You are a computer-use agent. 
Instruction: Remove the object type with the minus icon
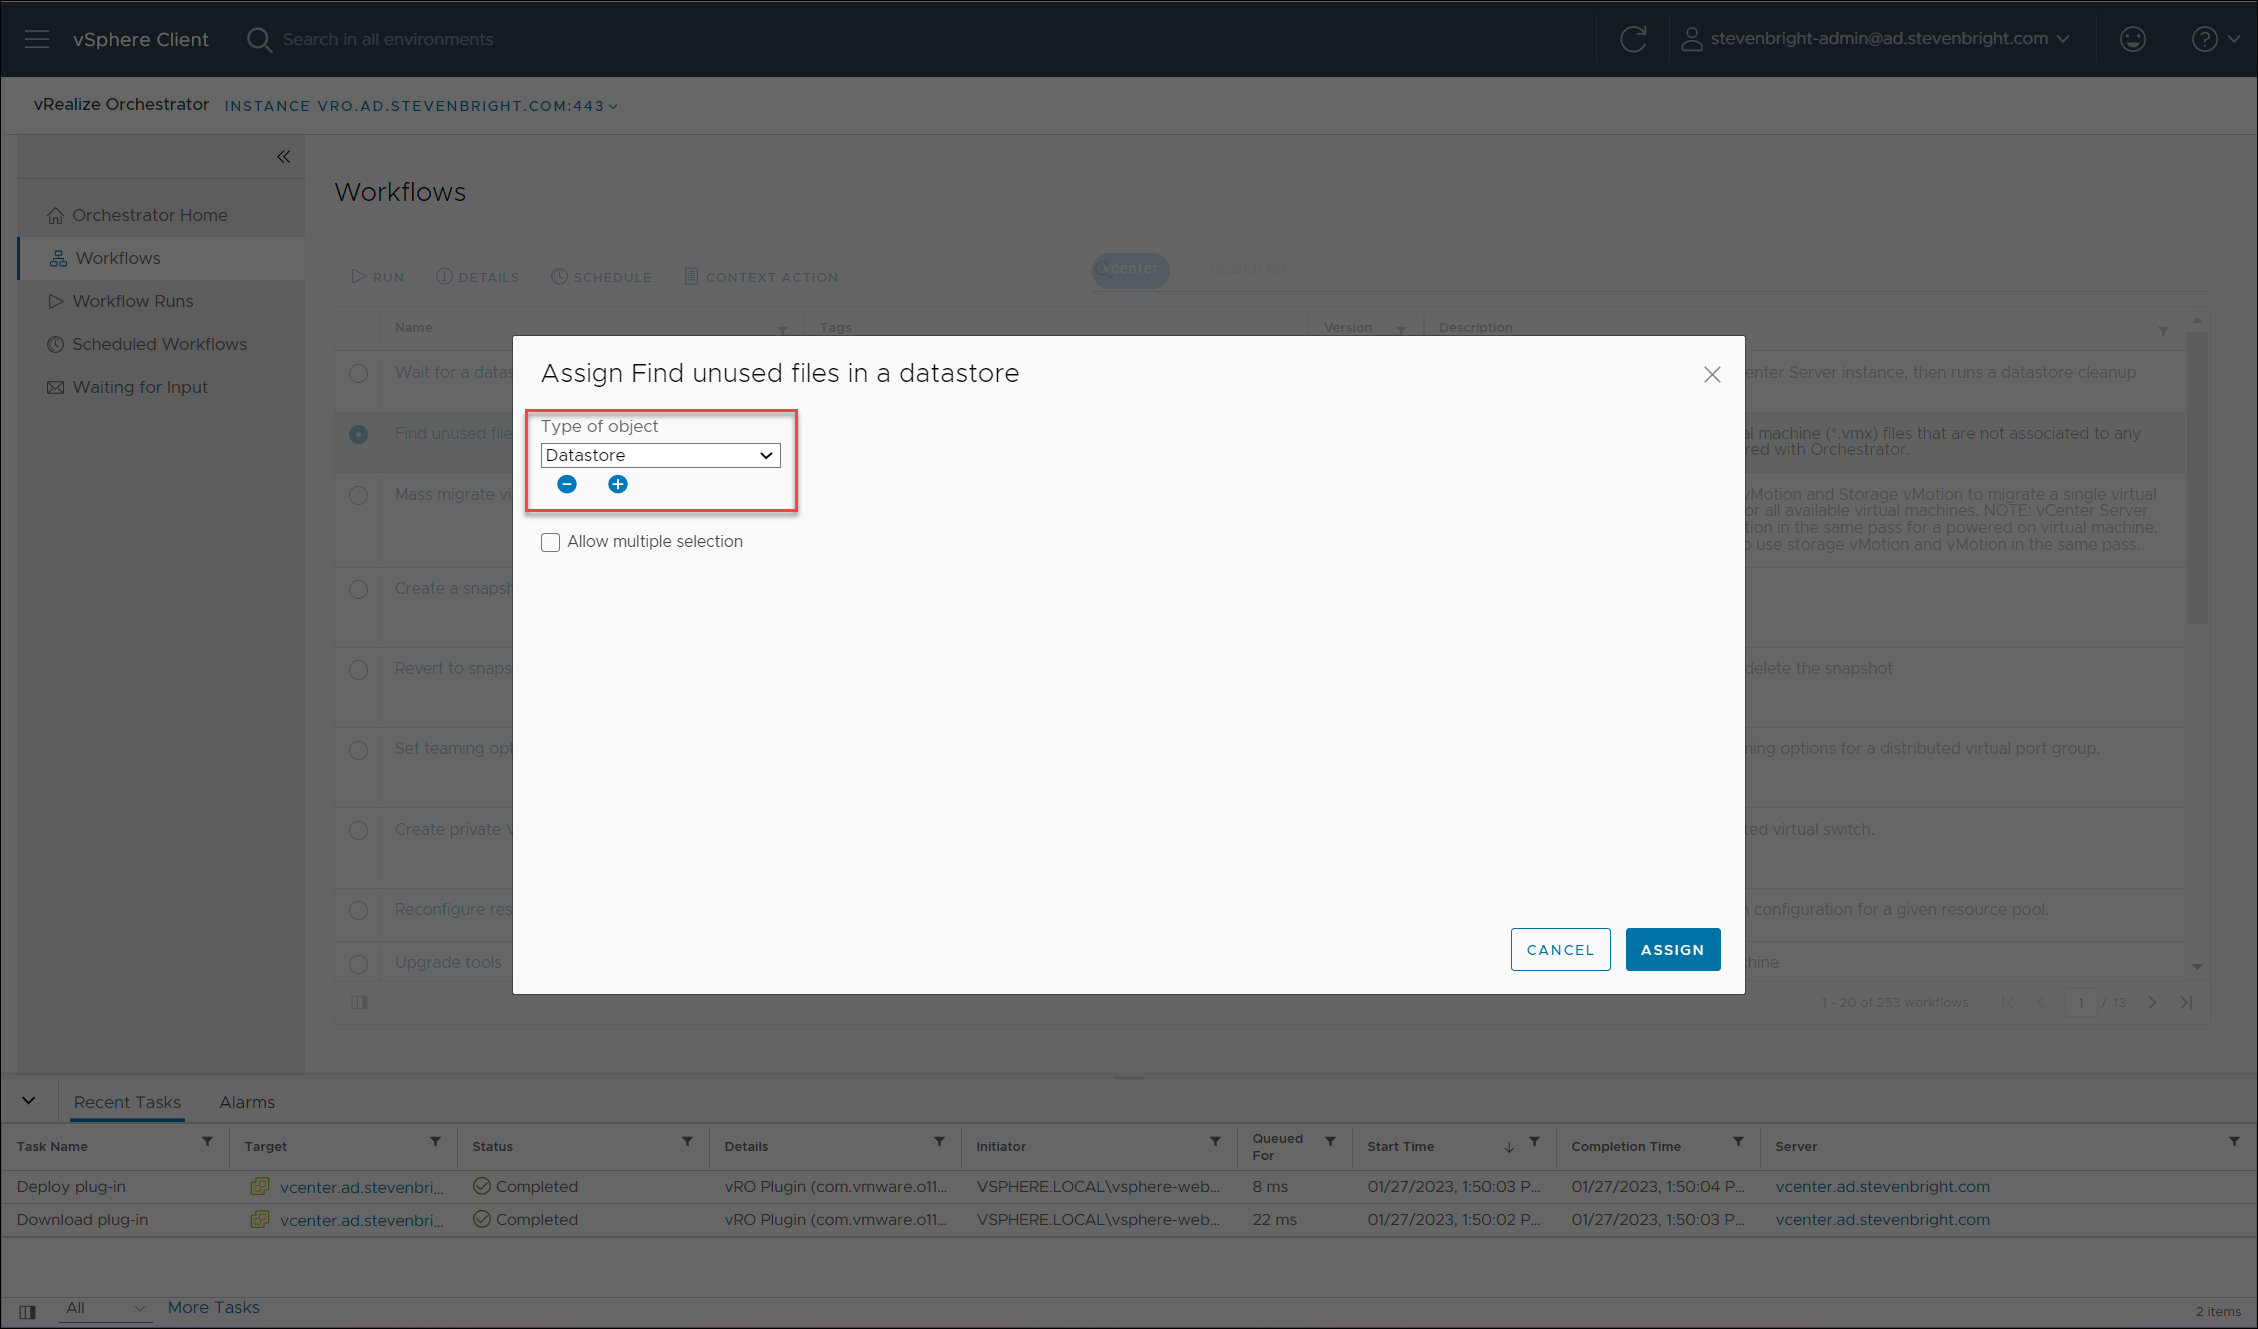click(x=567, y=484)
